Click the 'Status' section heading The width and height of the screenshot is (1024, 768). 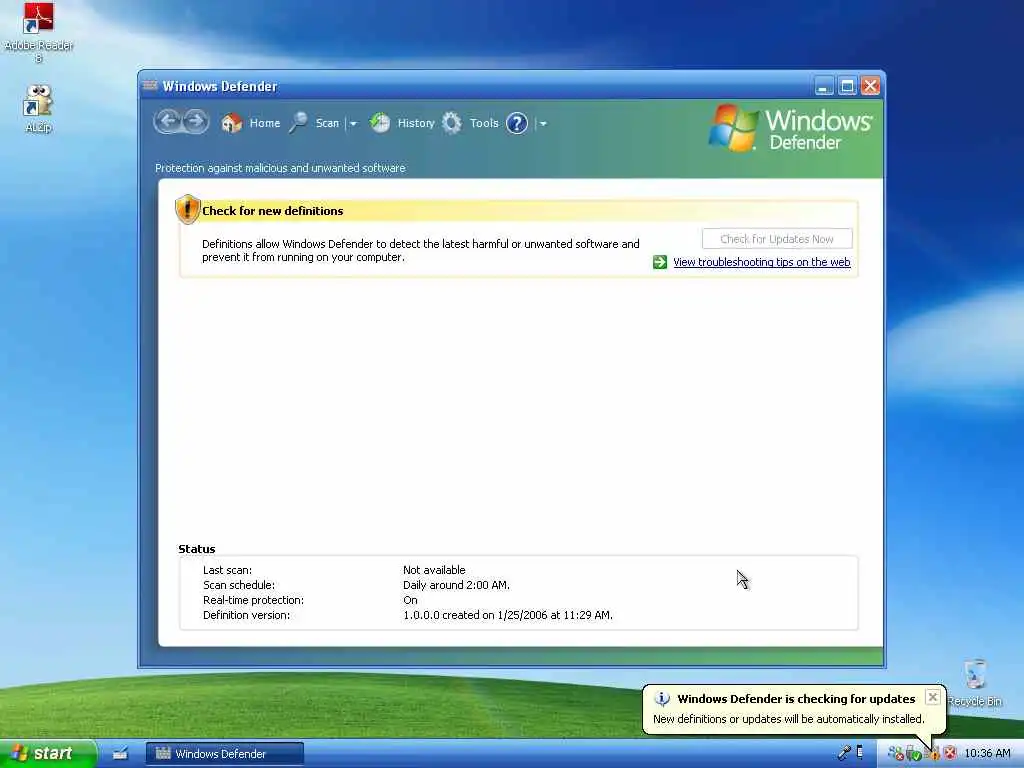point(197,549)
